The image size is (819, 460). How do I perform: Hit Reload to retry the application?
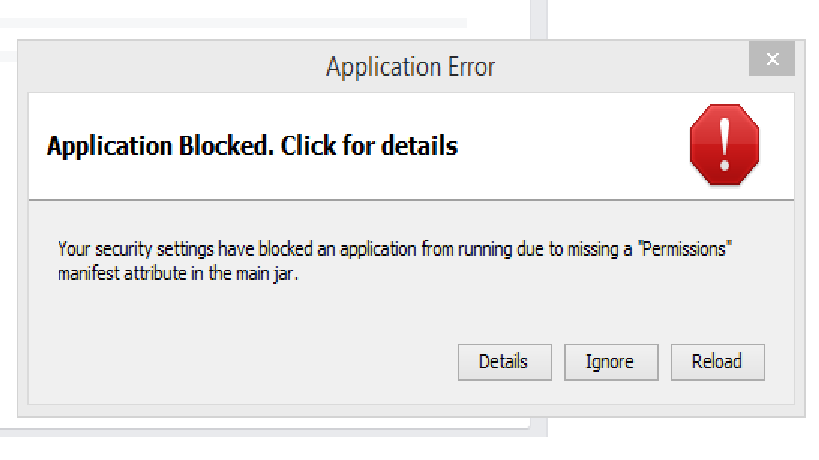pyautogui.click(x=717, y=361)
